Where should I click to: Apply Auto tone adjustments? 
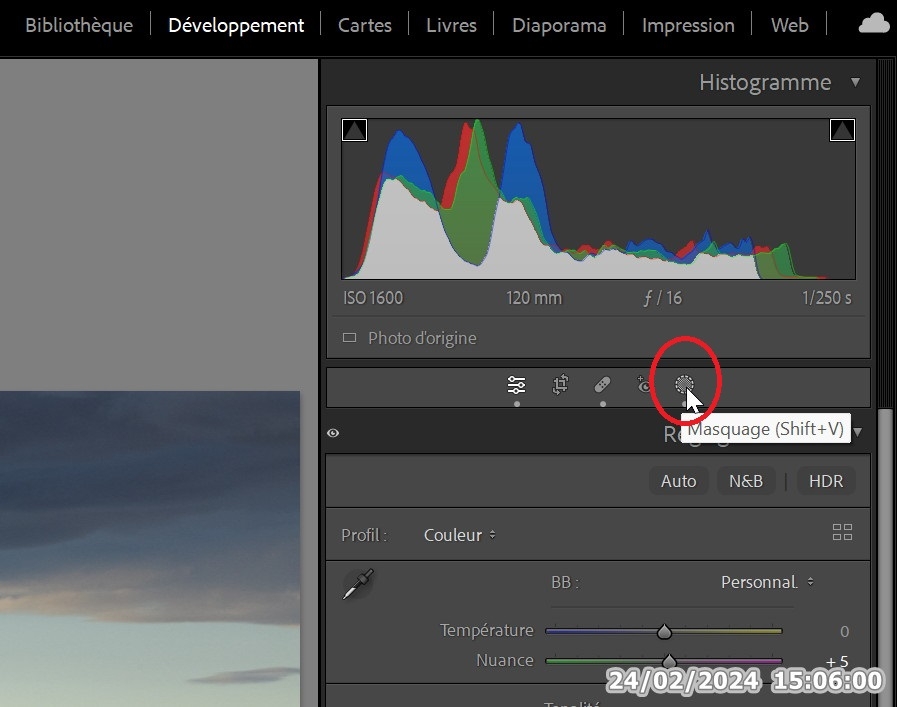coord(678,481)
